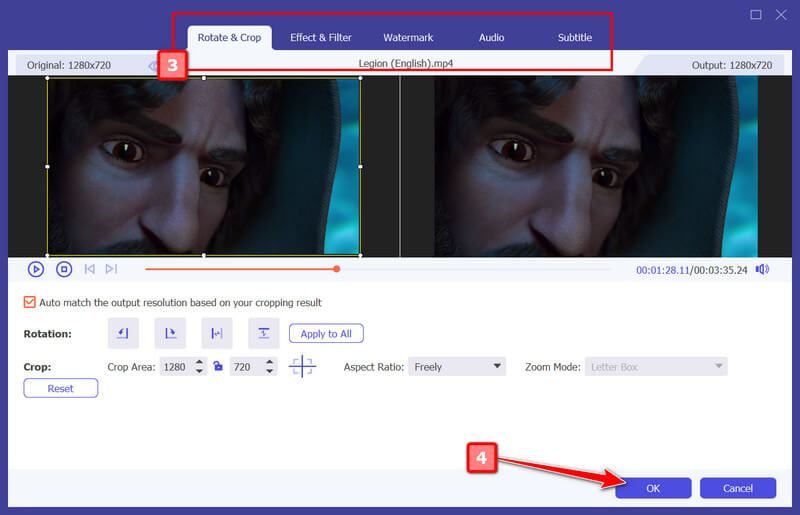Uncheck Auto match output resolution
This screenshot has height=515, width=800.
pyautogui.click(x=30, y=302)
